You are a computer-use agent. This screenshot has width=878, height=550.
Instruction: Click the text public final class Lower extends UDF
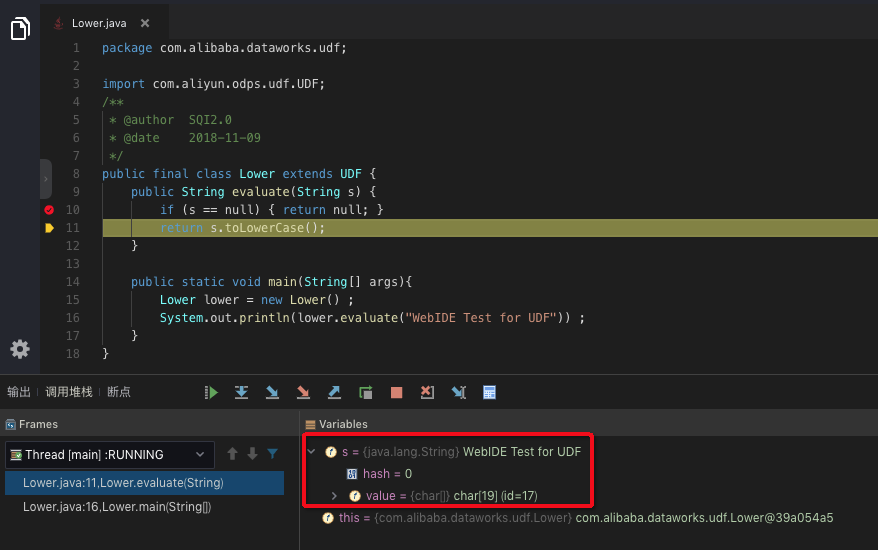(232, 174)
